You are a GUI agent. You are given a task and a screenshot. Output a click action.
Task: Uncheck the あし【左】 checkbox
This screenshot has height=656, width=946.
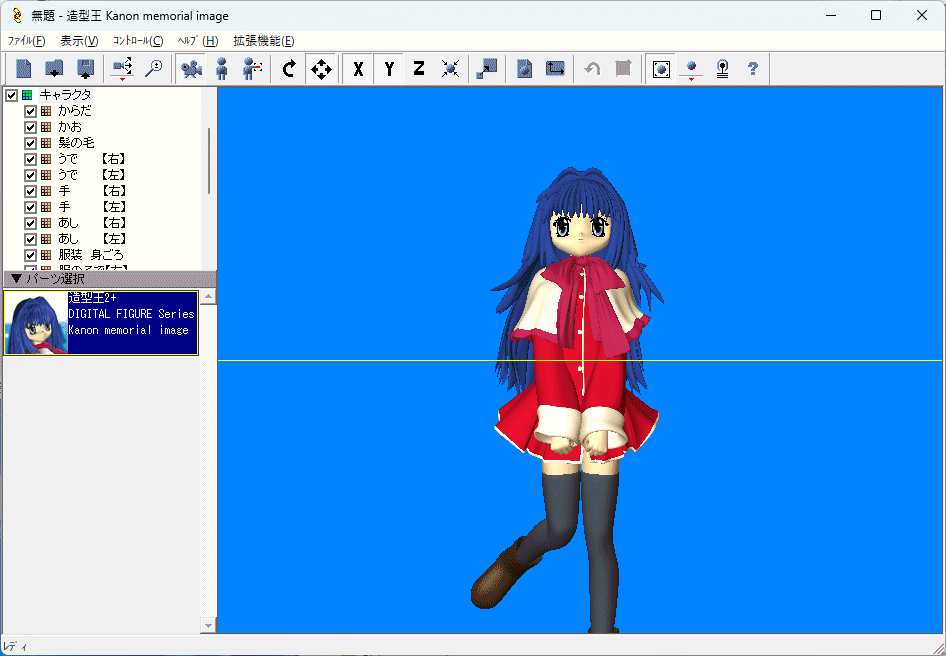tap(30, 240)
